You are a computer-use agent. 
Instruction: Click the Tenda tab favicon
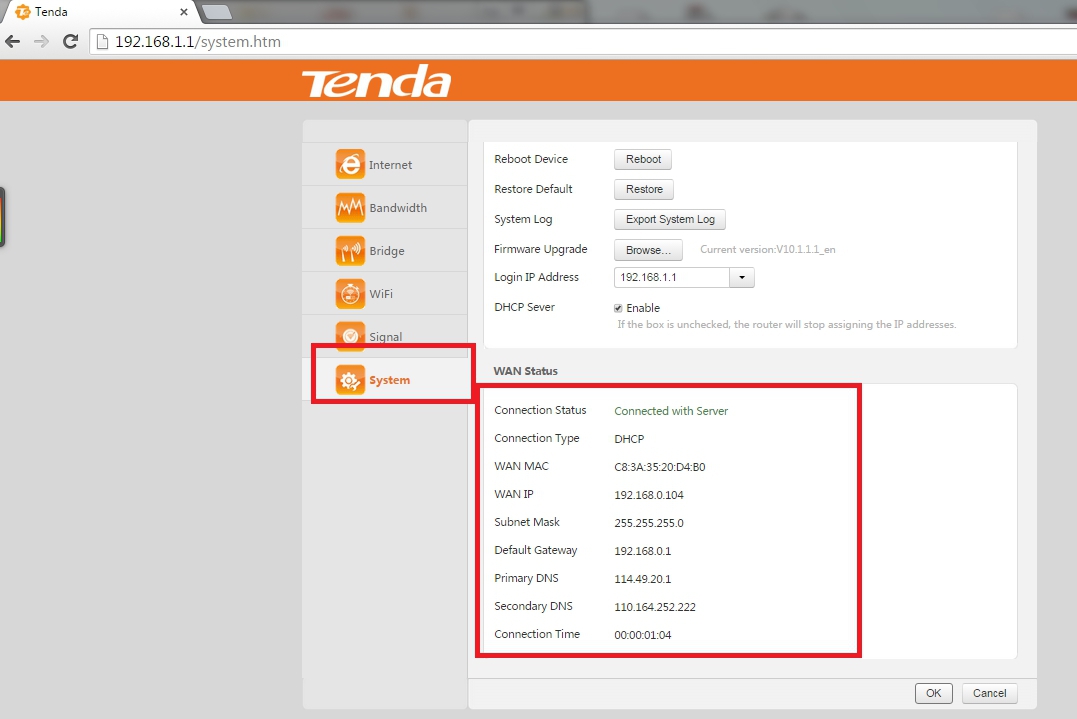click(x=23, y=12)
